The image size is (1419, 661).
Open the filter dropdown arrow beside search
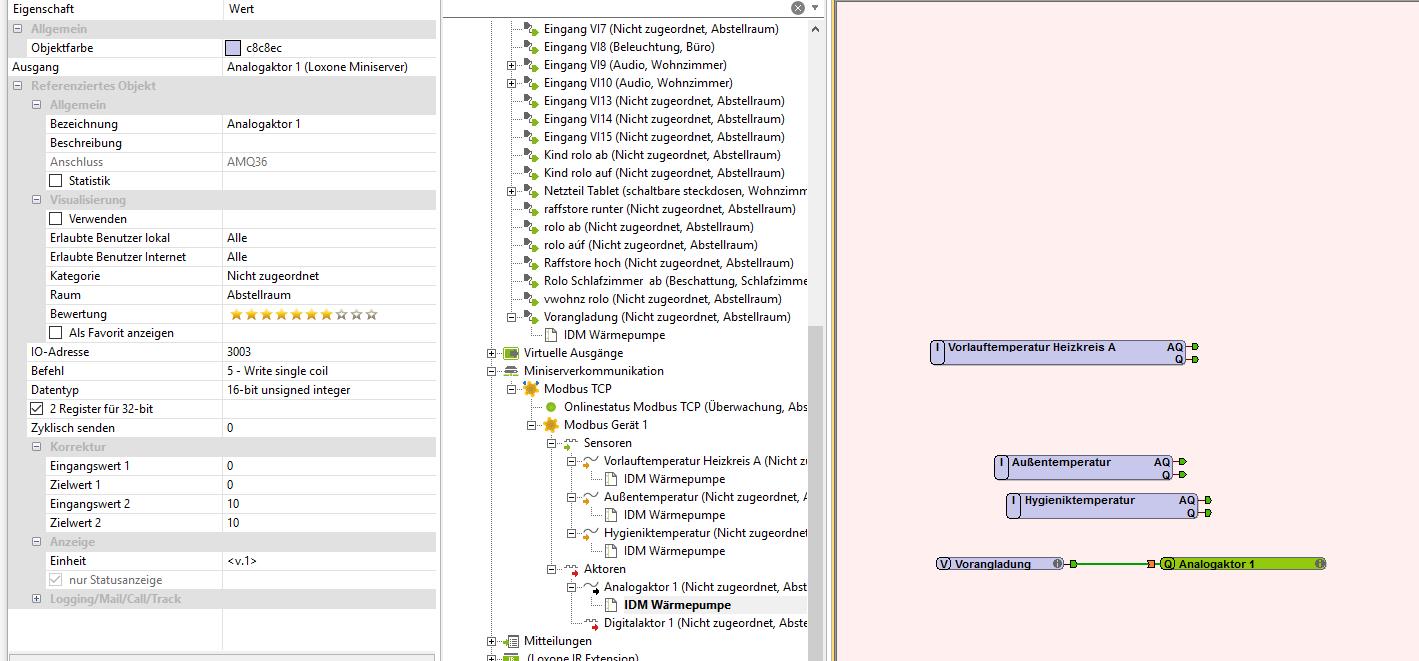coord(816,8)
